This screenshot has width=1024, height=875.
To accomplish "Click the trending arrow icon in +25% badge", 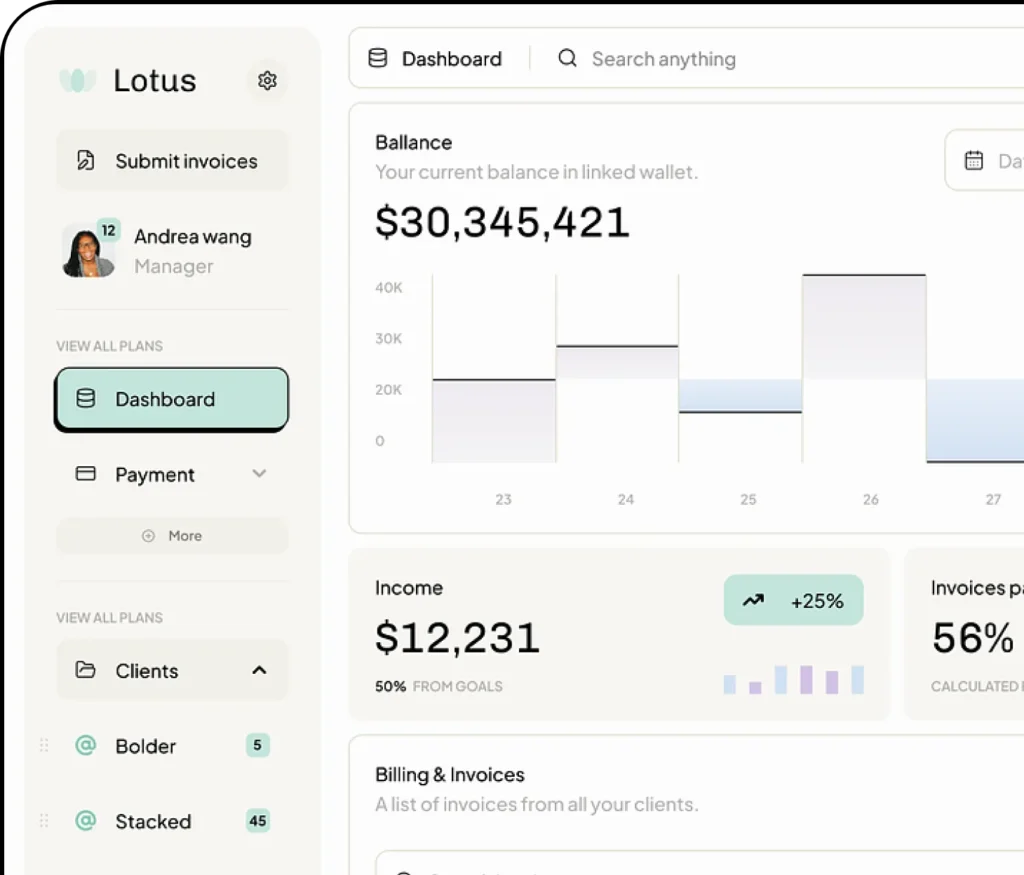I will (x=753, y=600).
